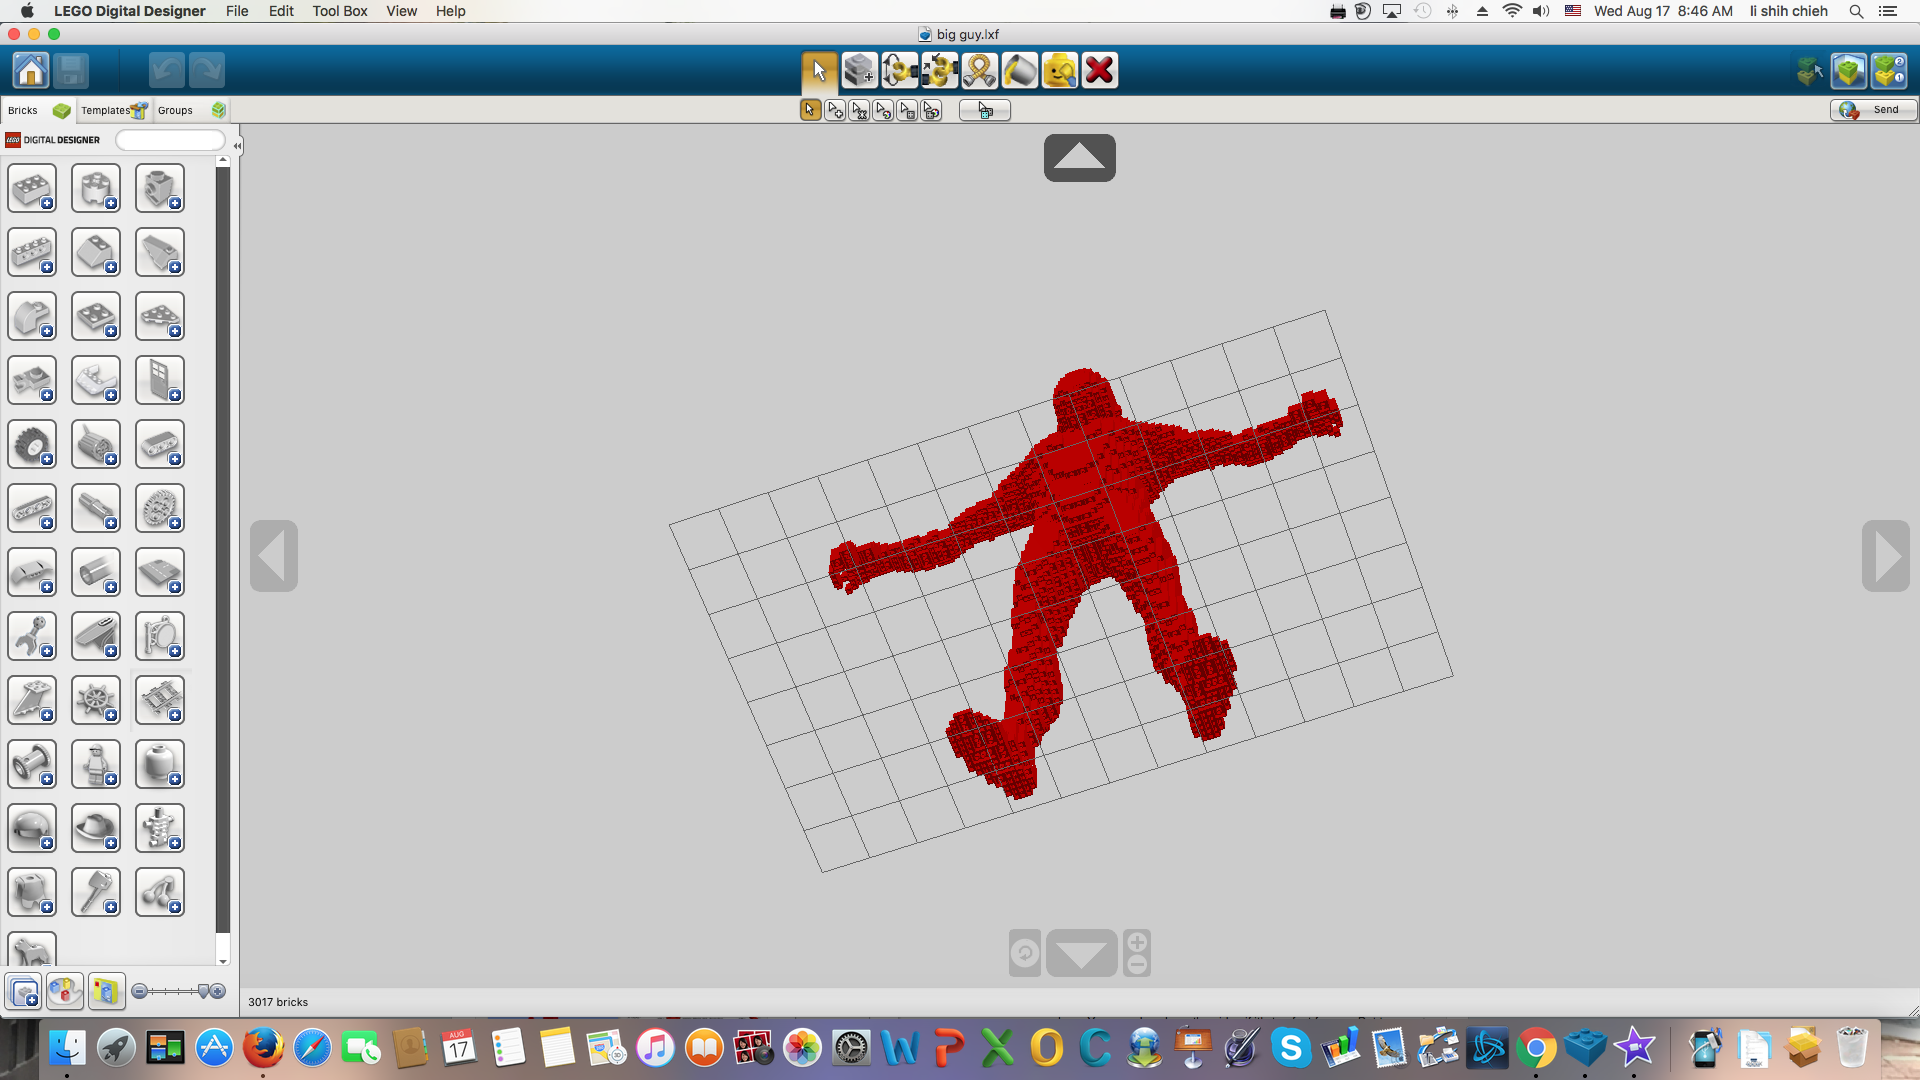
Task: Open the Tool Box menu
Action: pyautogui.click(x=339, y=11)
